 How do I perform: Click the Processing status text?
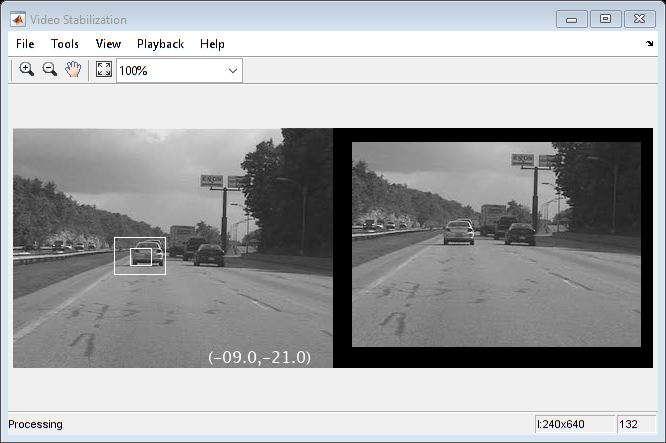click(x=35, y=424)
